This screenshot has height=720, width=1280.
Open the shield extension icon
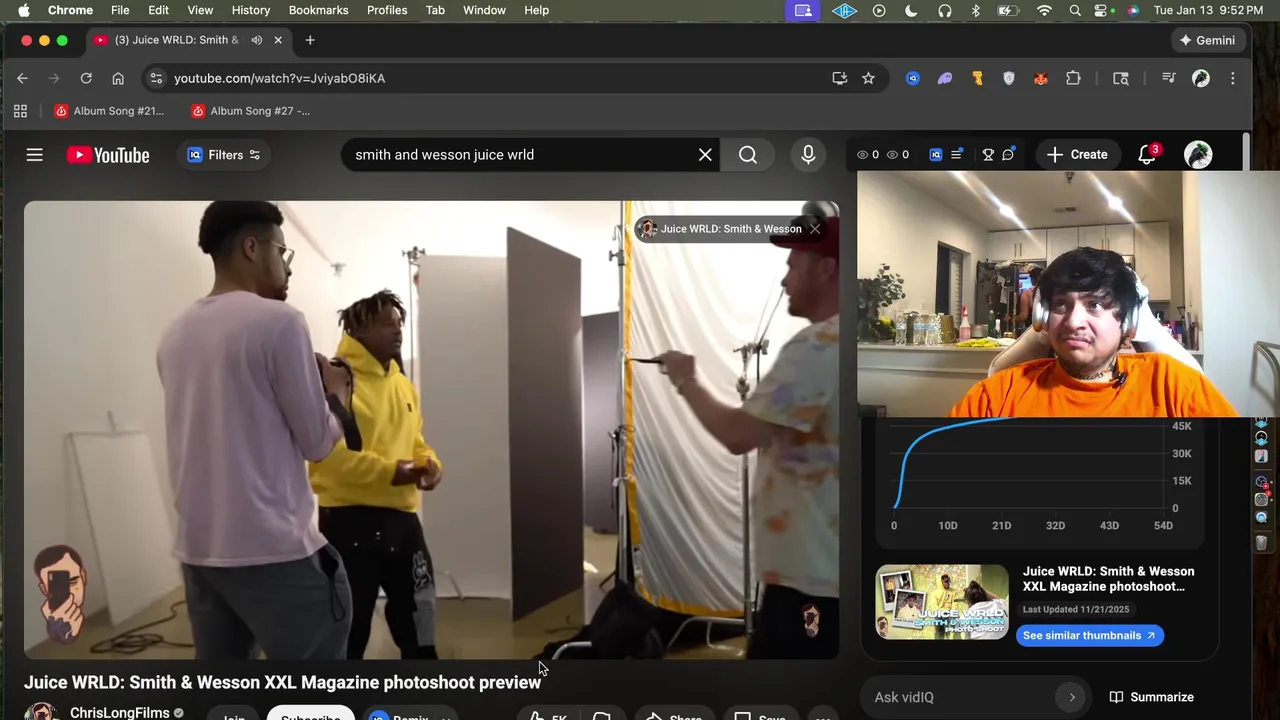click(1009, 78)
